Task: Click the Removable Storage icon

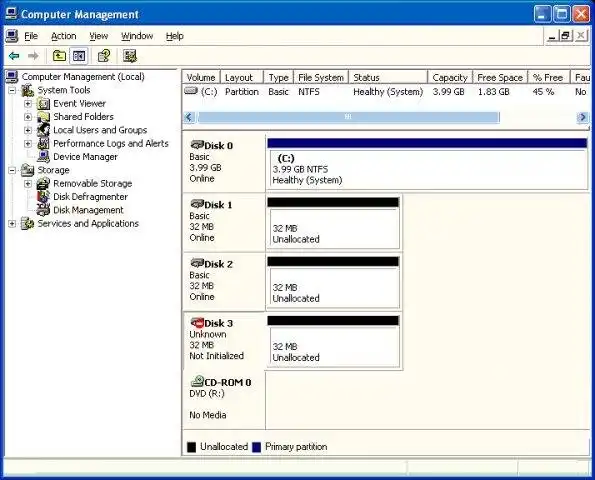Action: [x=44, y=184]
